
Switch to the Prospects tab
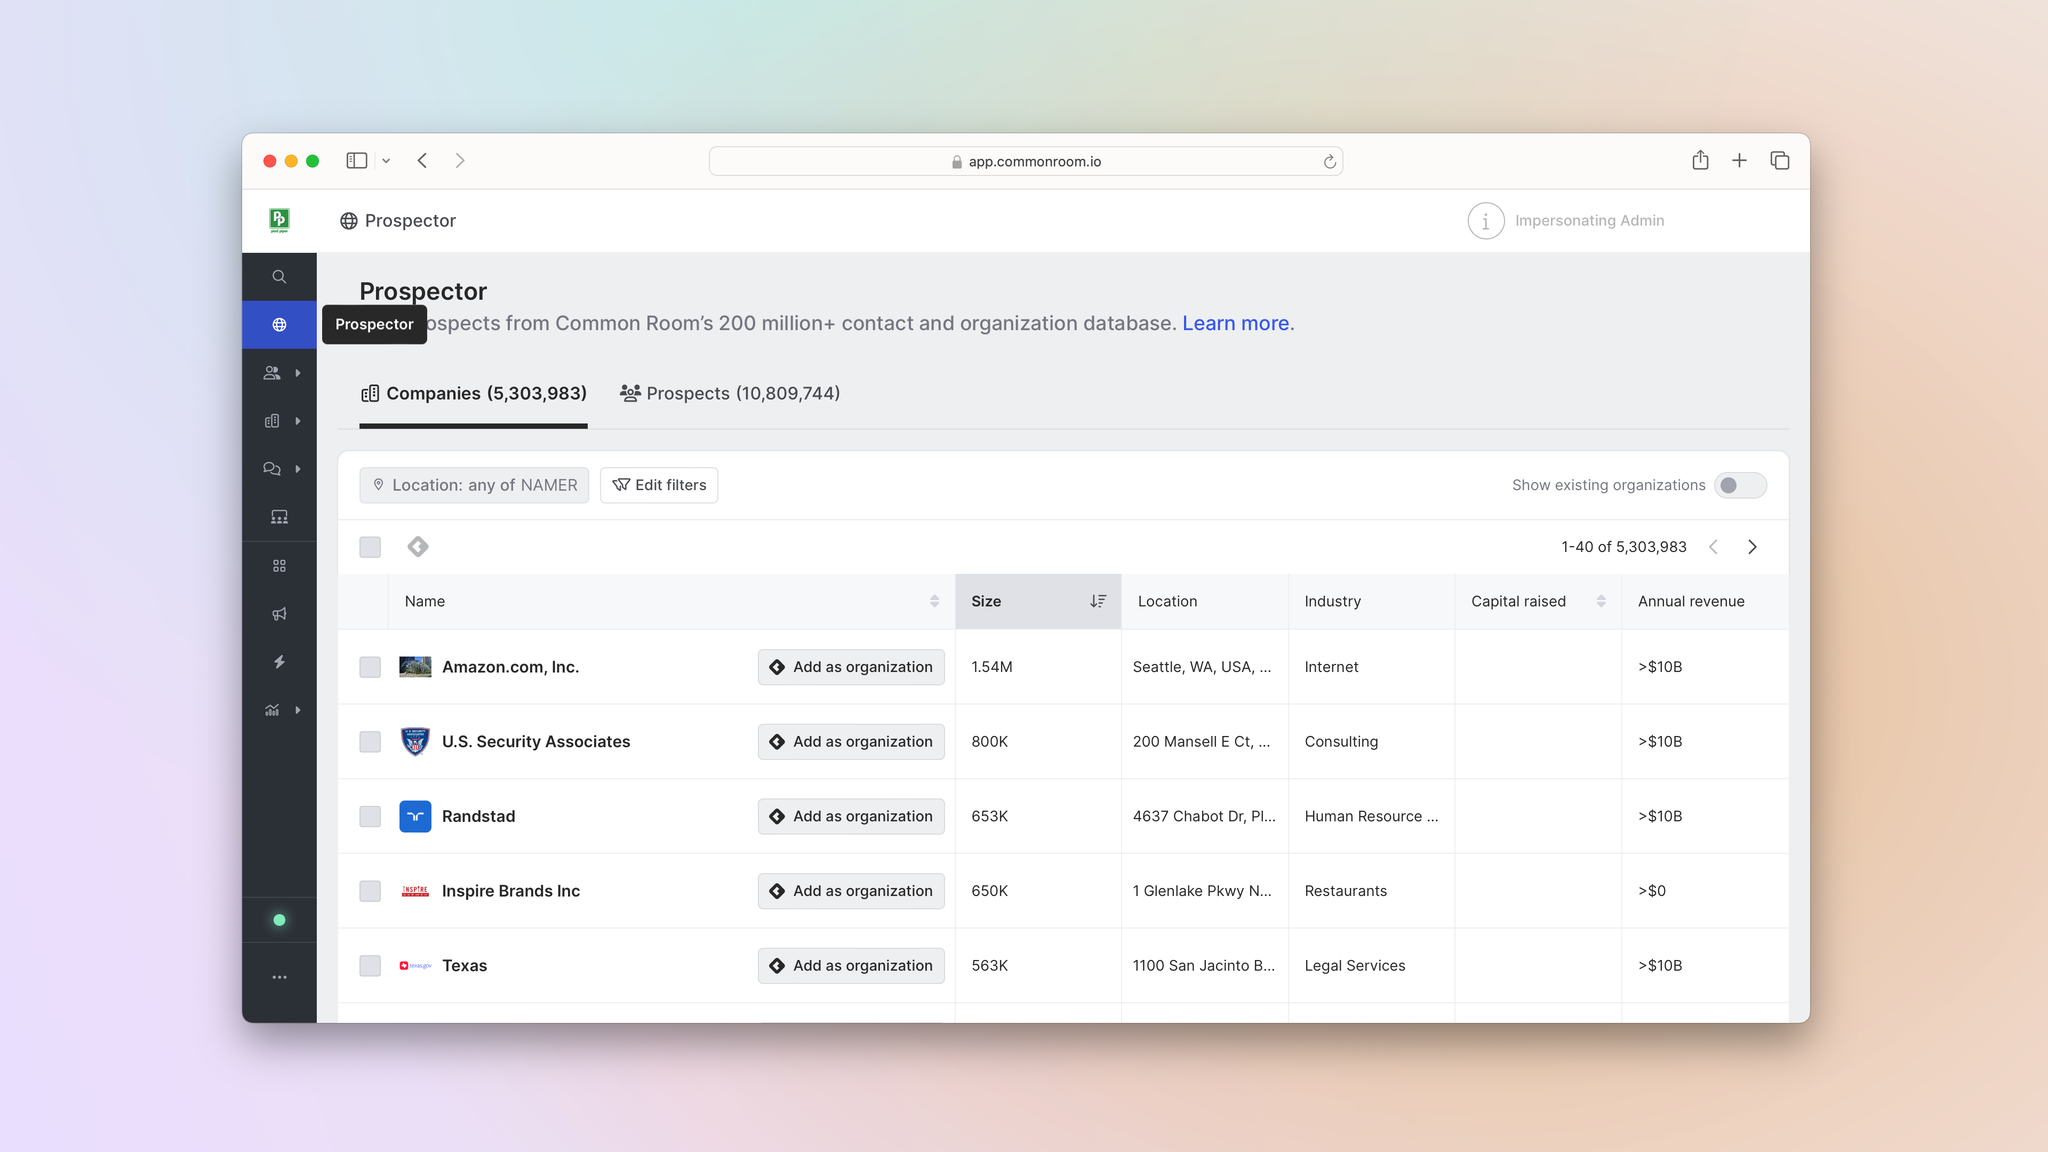(x=730, y=394)
